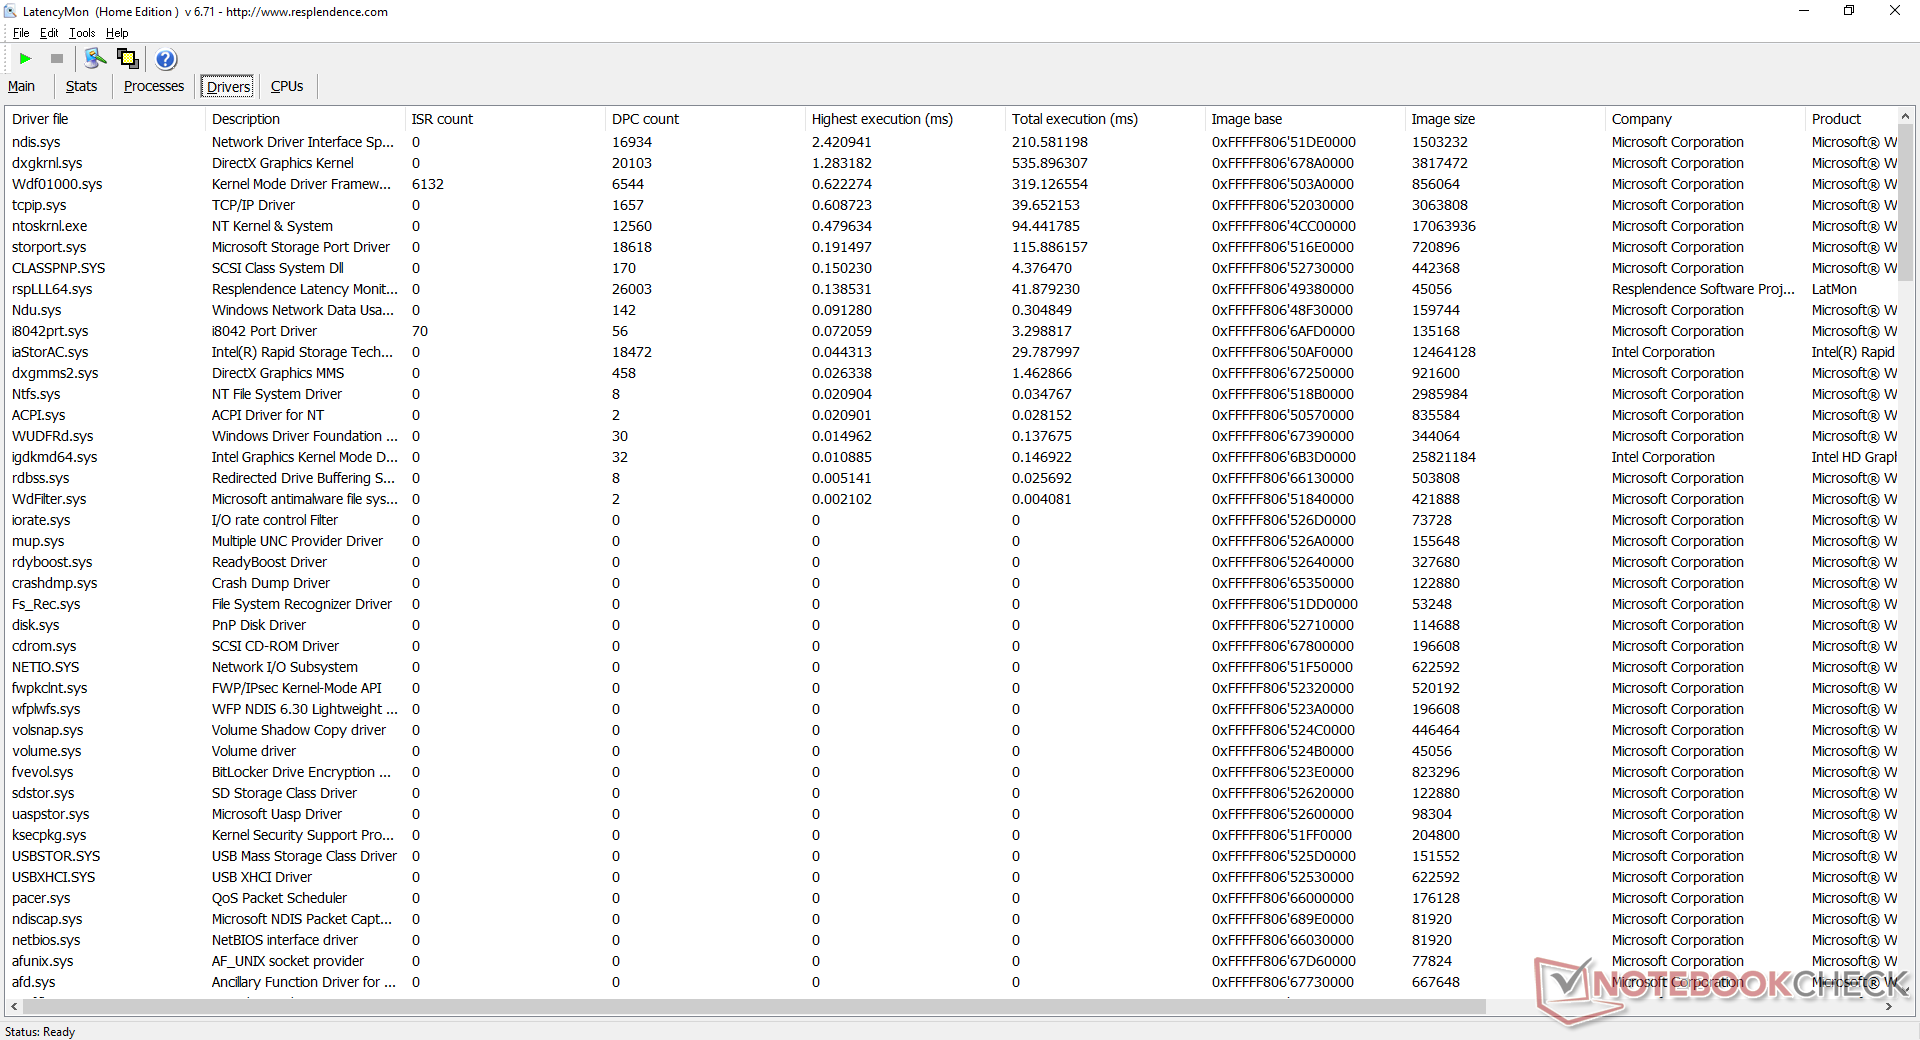Open the Help menu
This screenshot has width=1920, height=1040.
[x=117, y=33]
